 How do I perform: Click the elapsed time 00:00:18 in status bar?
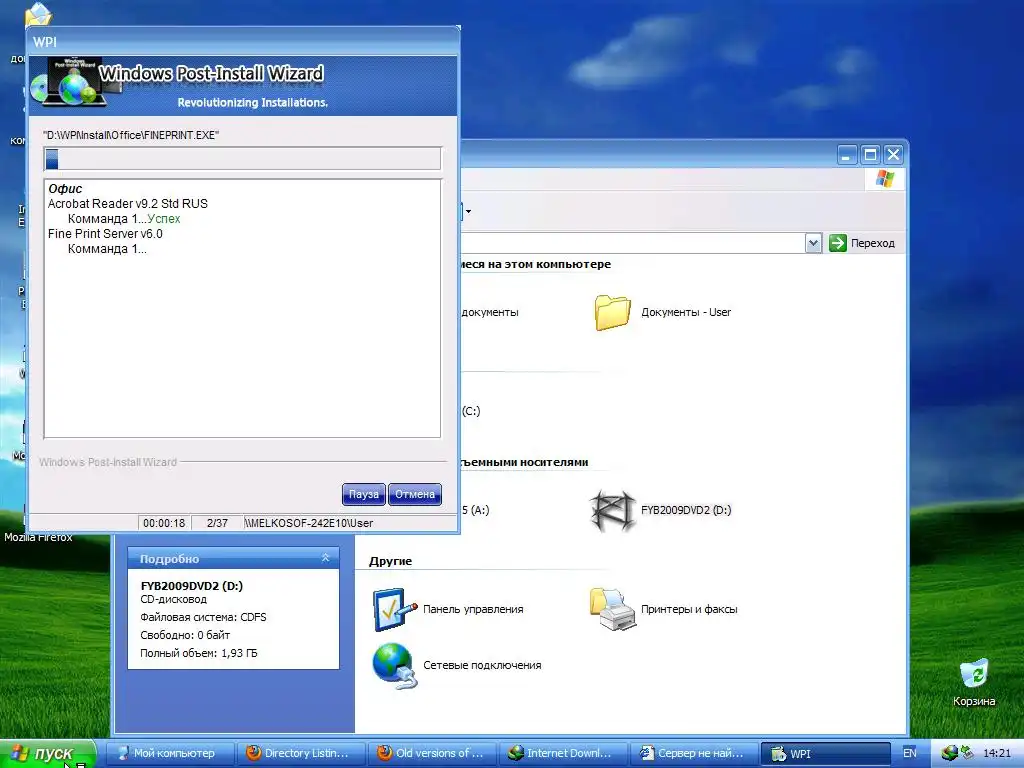164,523
